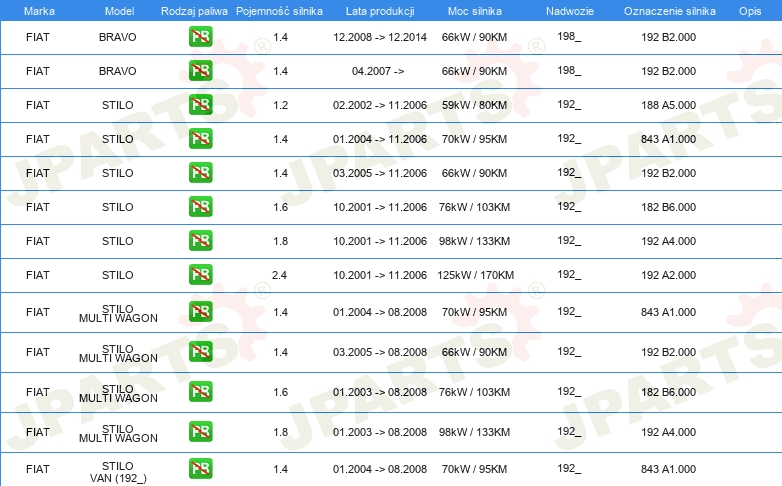Click the STILO MULTI WAGON model in the 1.8 row
Viewport: 782px width, 486px height.
click(x=118, y=433)
